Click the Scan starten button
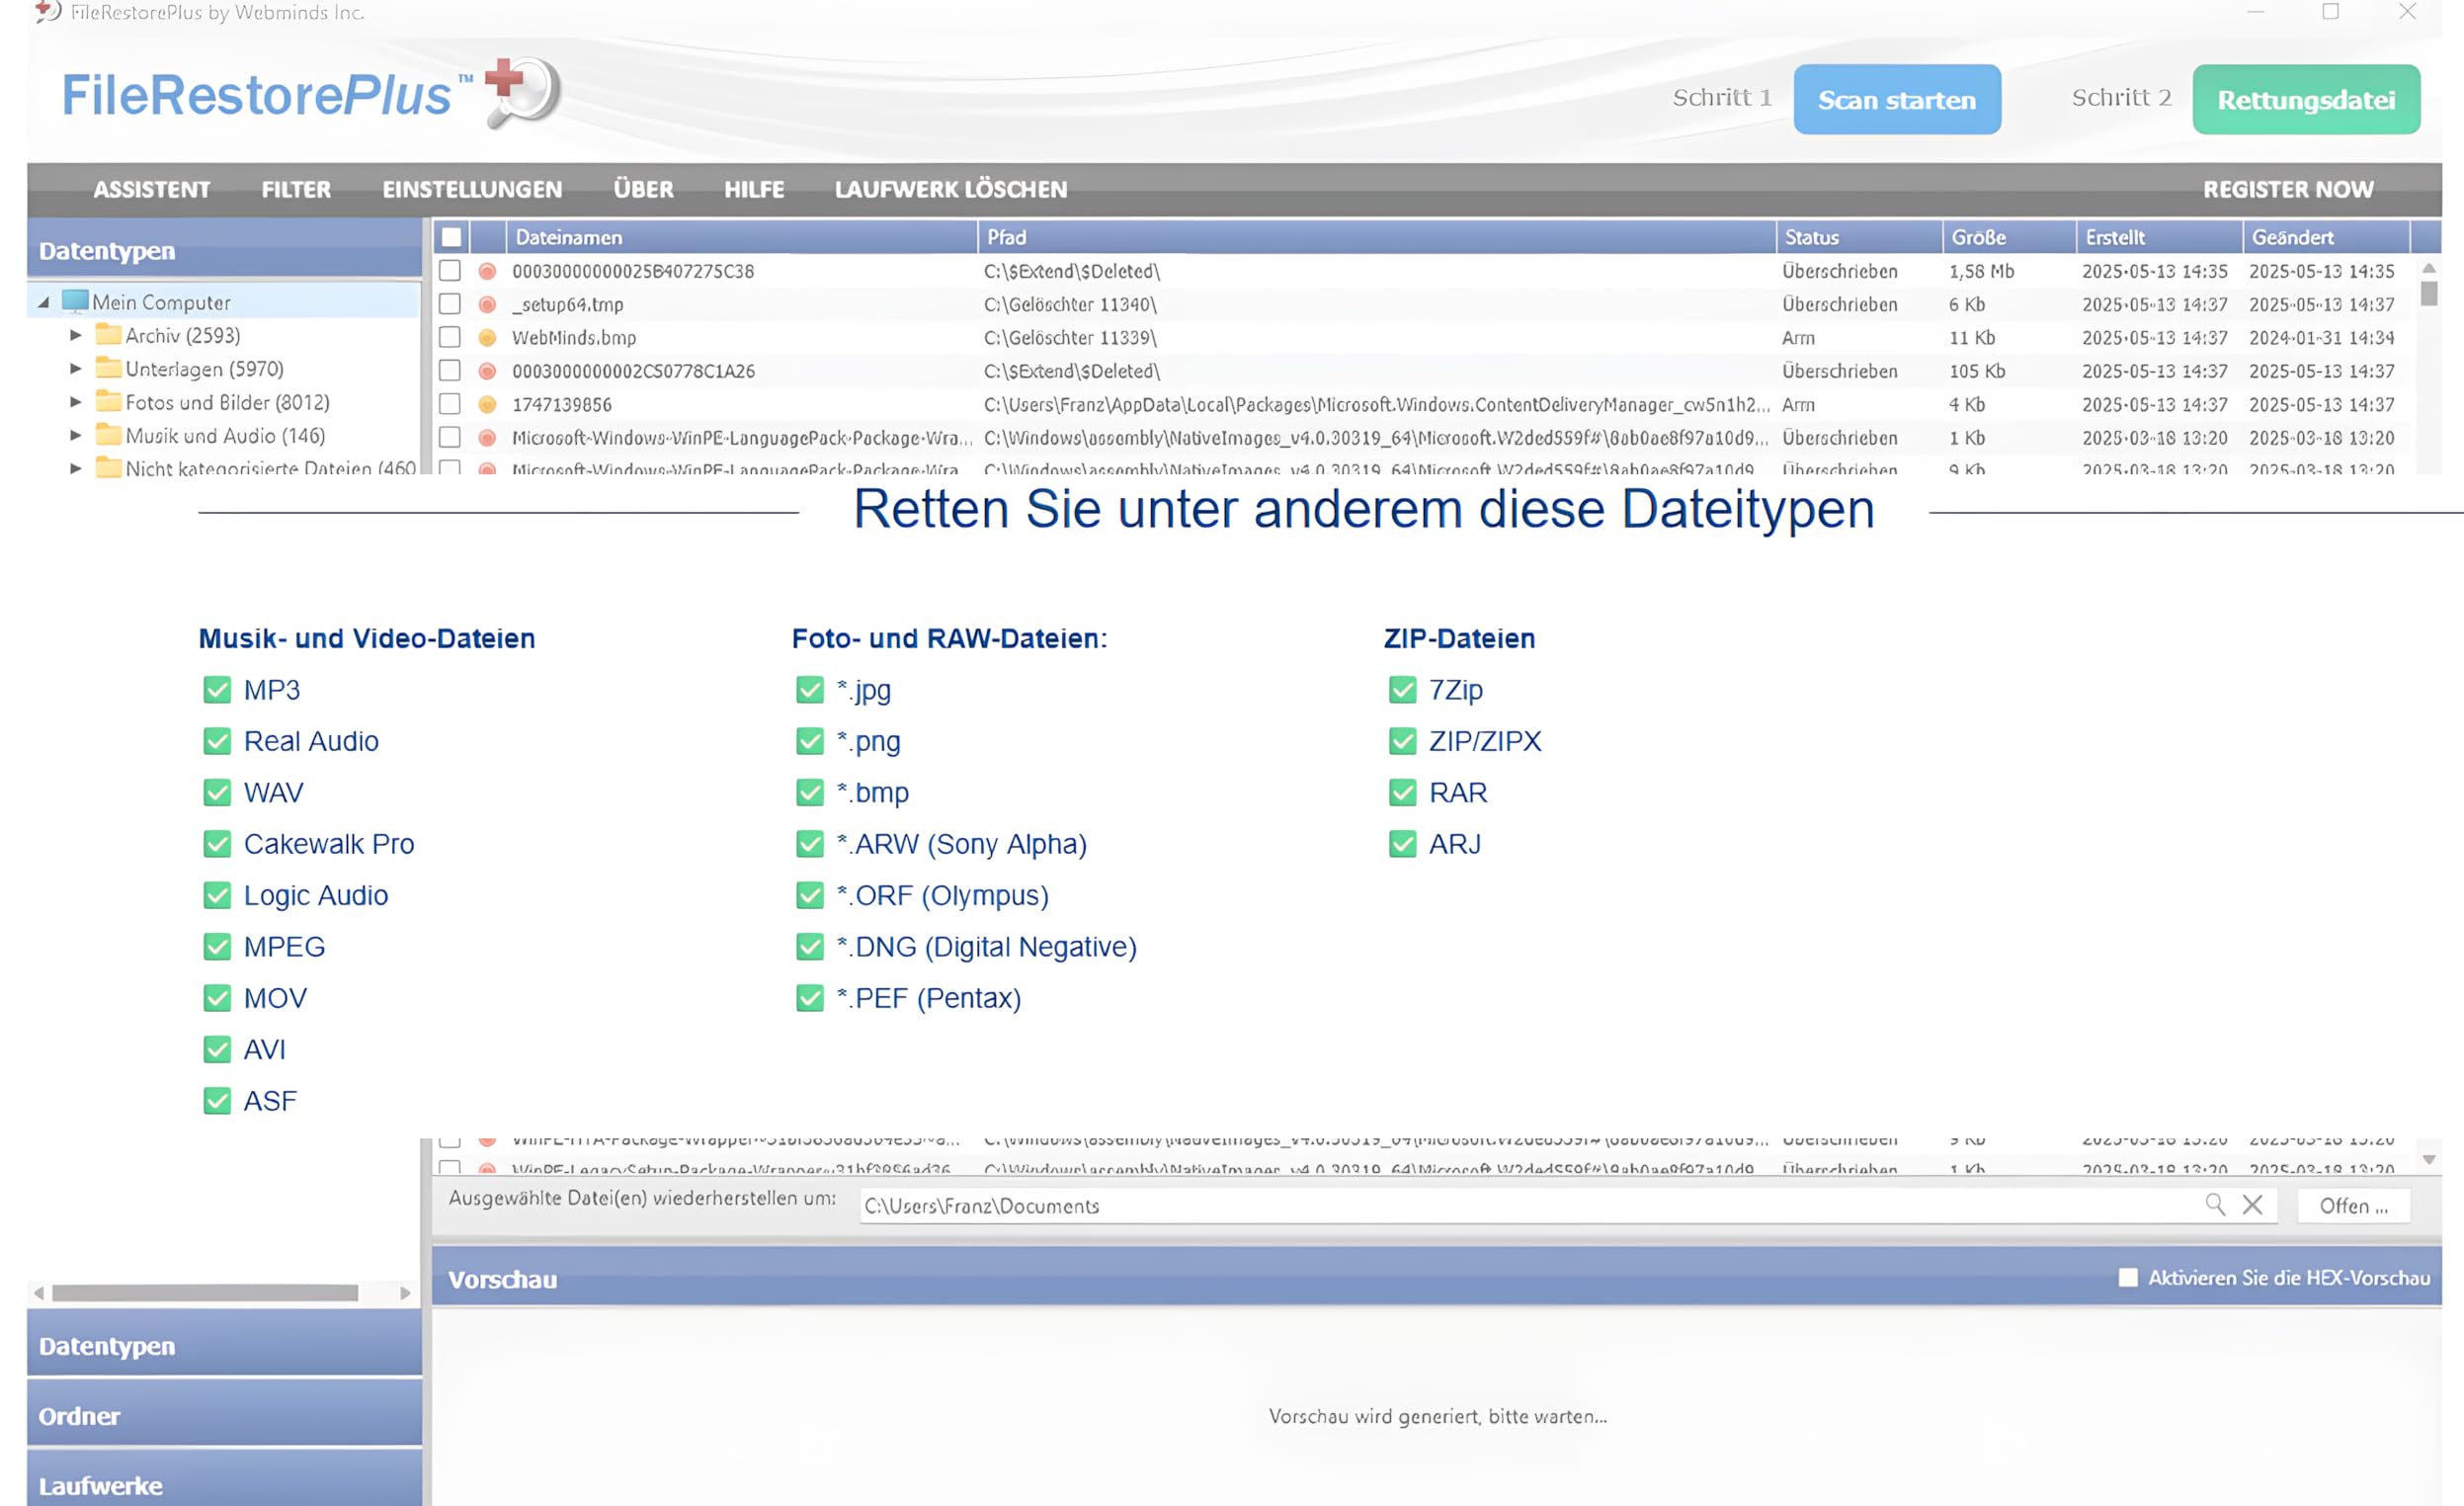The image size is (2464, 1506). (1897, 99)
